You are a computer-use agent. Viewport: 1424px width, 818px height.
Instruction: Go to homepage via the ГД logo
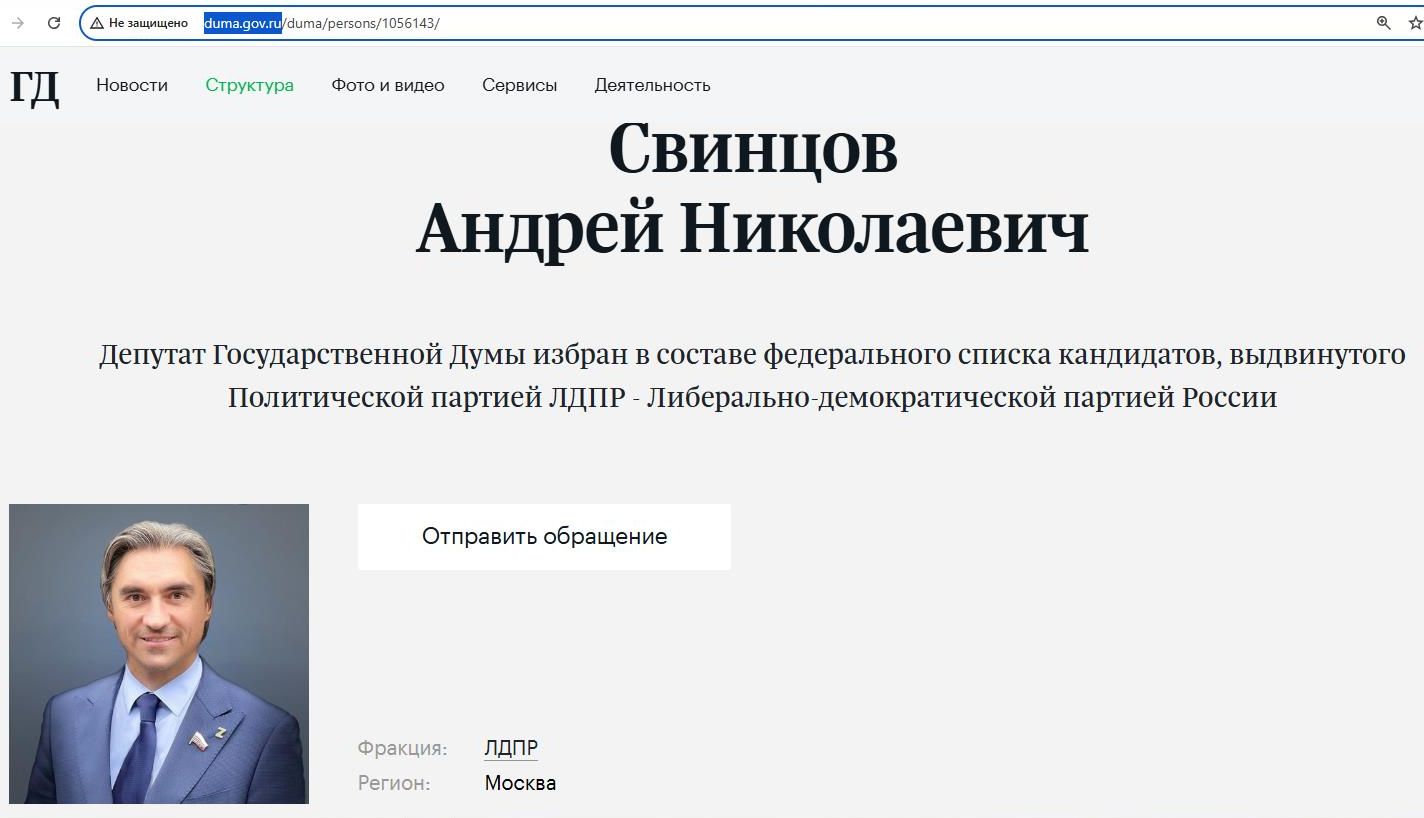click(35, 87)
